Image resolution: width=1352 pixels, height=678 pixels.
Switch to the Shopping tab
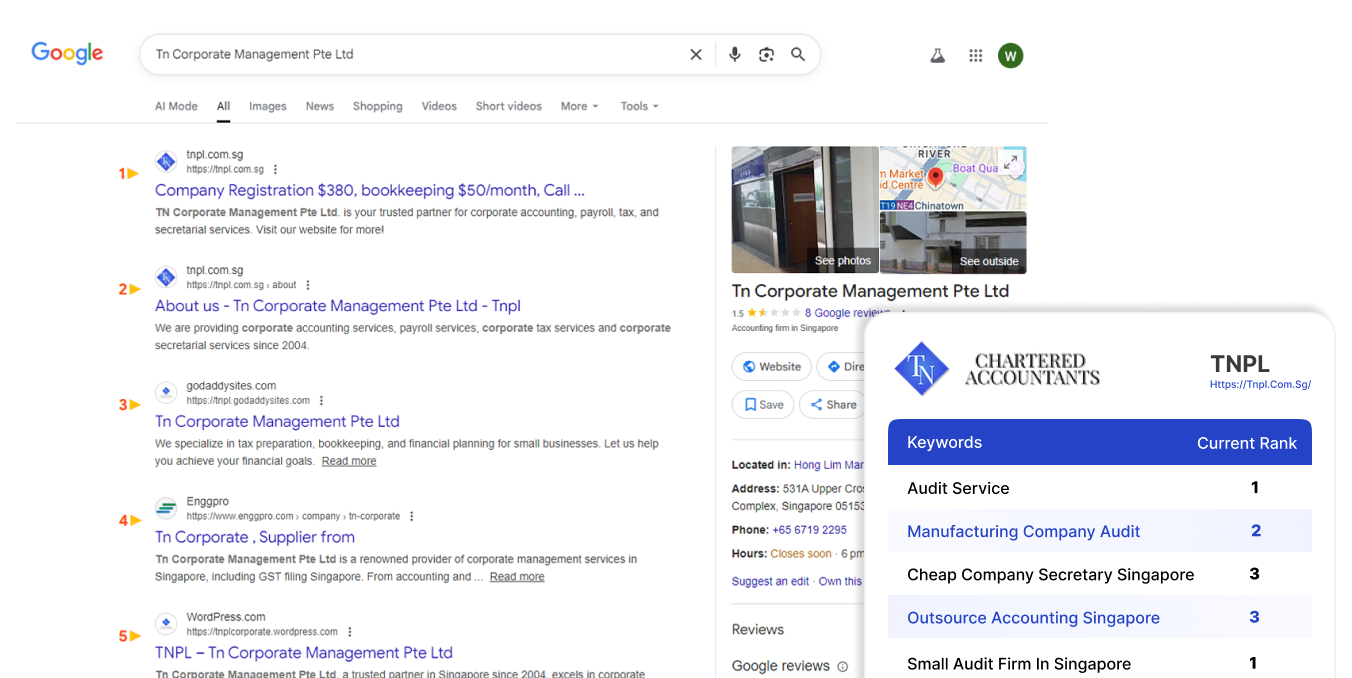[x=378, y=106]
